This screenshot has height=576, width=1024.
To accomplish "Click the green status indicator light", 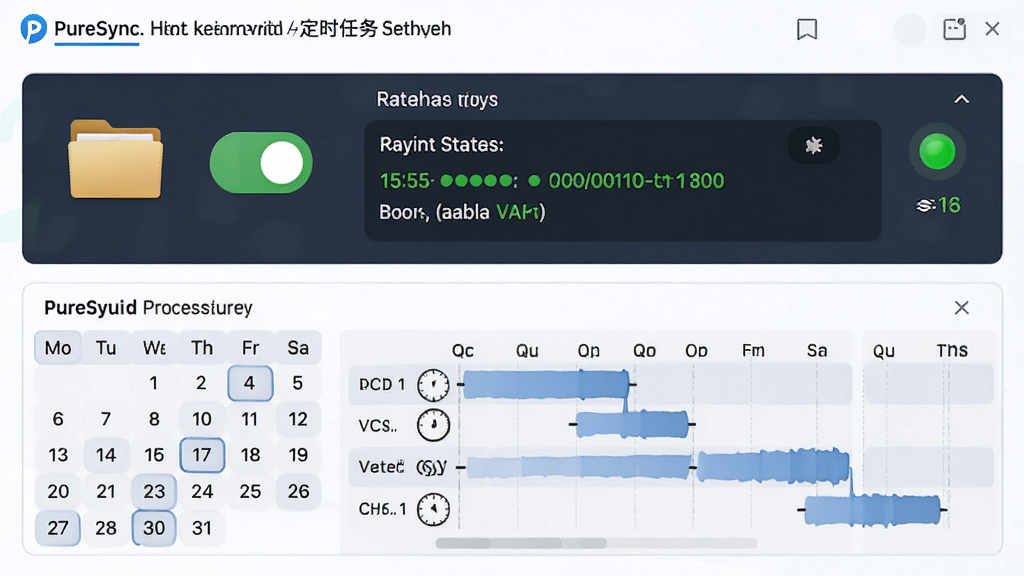I will (937, 152).
